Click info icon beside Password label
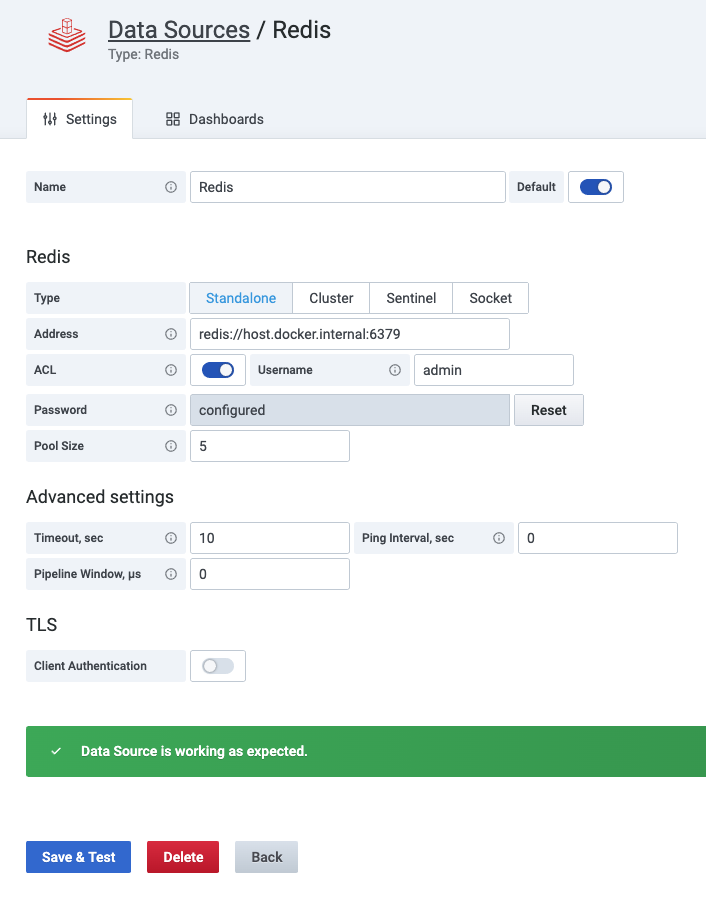Image resolution: width=706 pixels, height=899 pixels. (171, 410)
